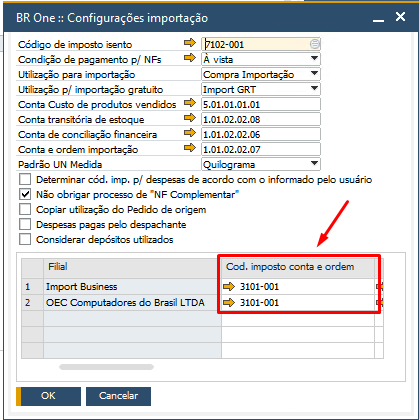Click the Cancelar button

[118, 396]
